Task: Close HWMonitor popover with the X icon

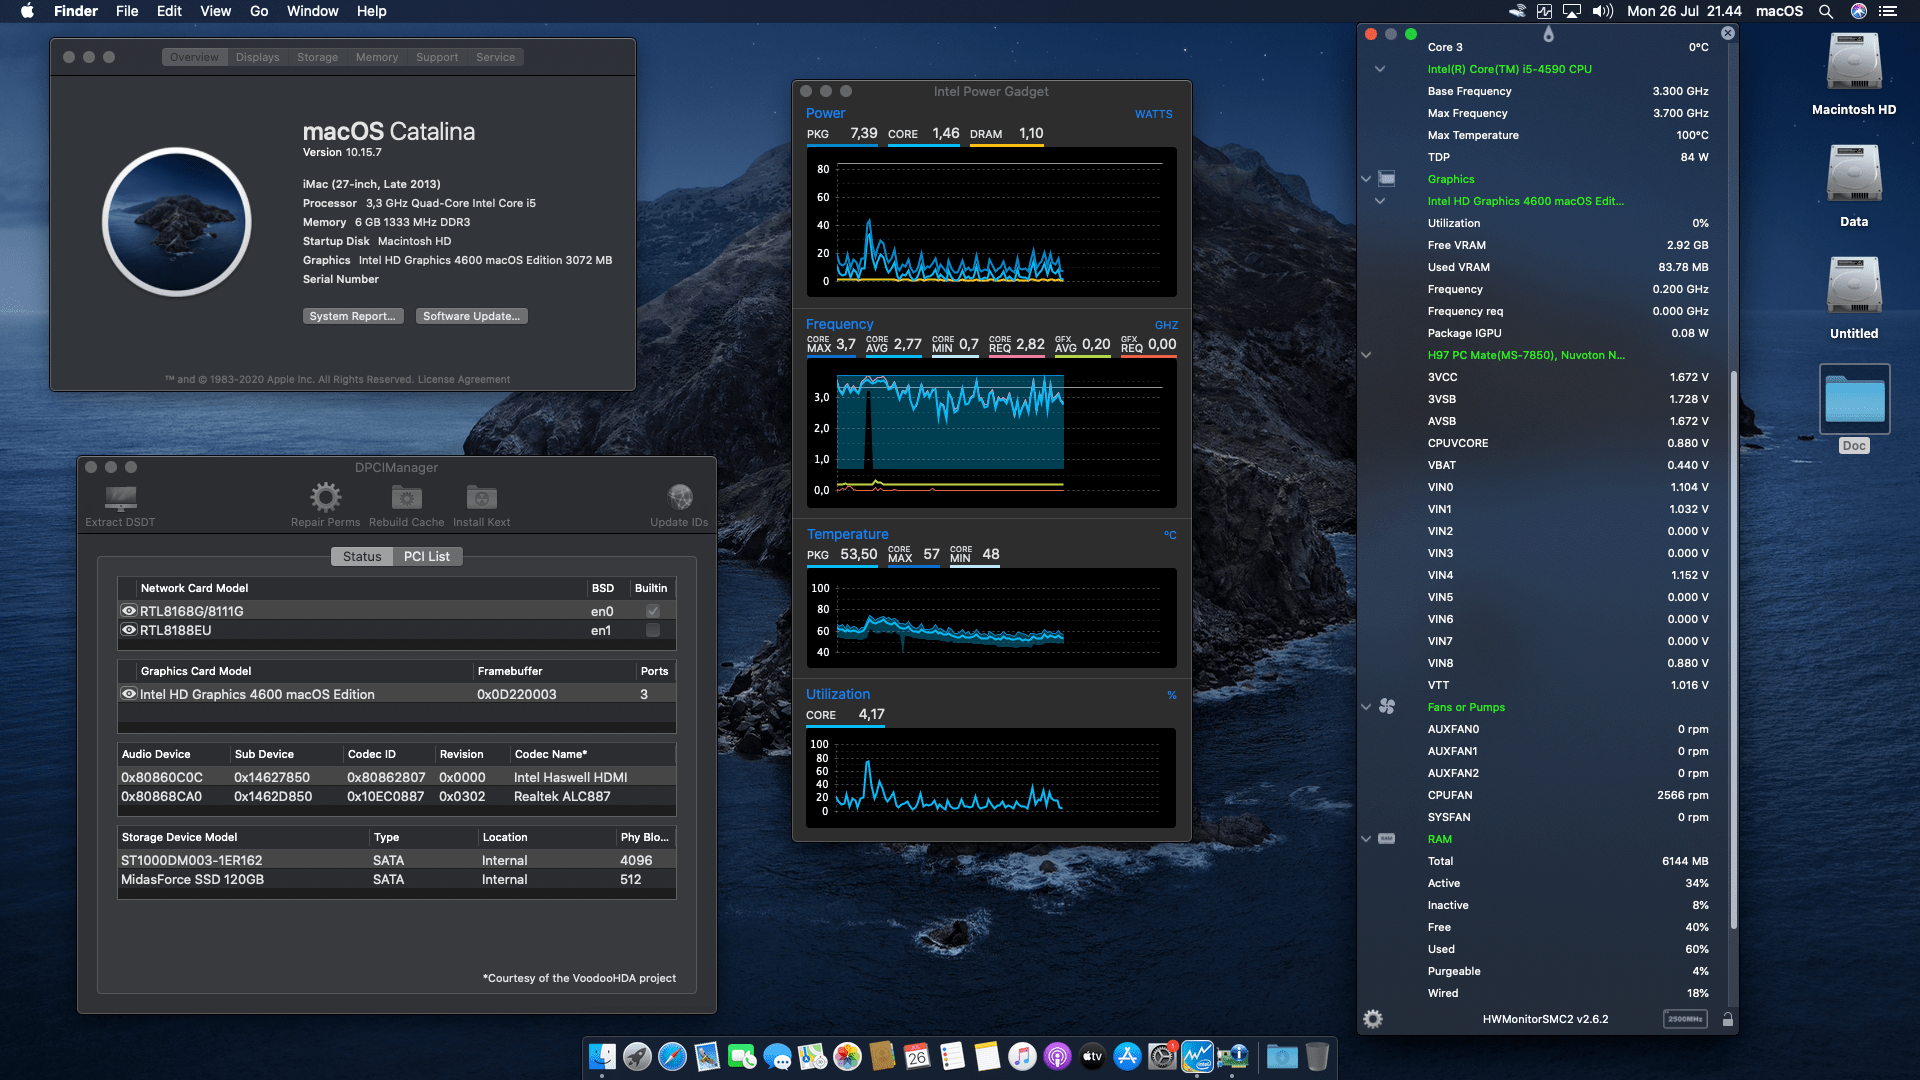Action: tap(1728, 33)
